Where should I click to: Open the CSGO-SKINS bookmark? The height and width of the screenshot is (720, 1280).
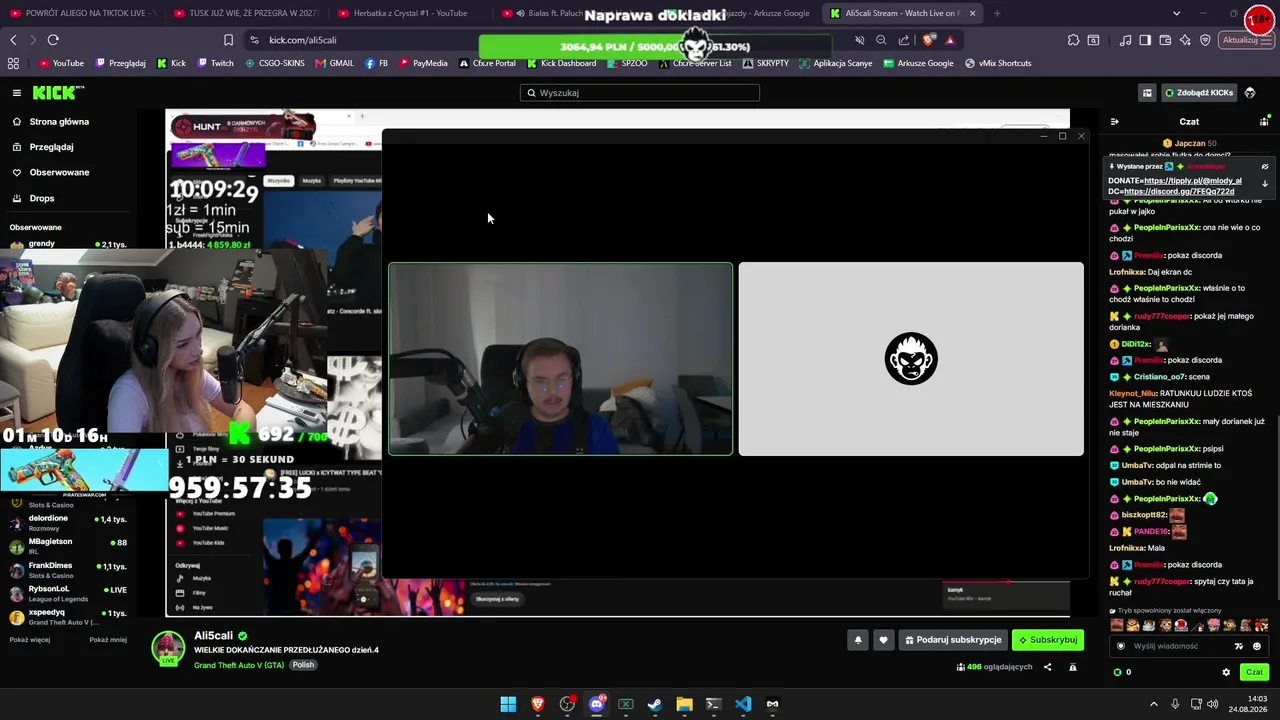coord(275,63)
